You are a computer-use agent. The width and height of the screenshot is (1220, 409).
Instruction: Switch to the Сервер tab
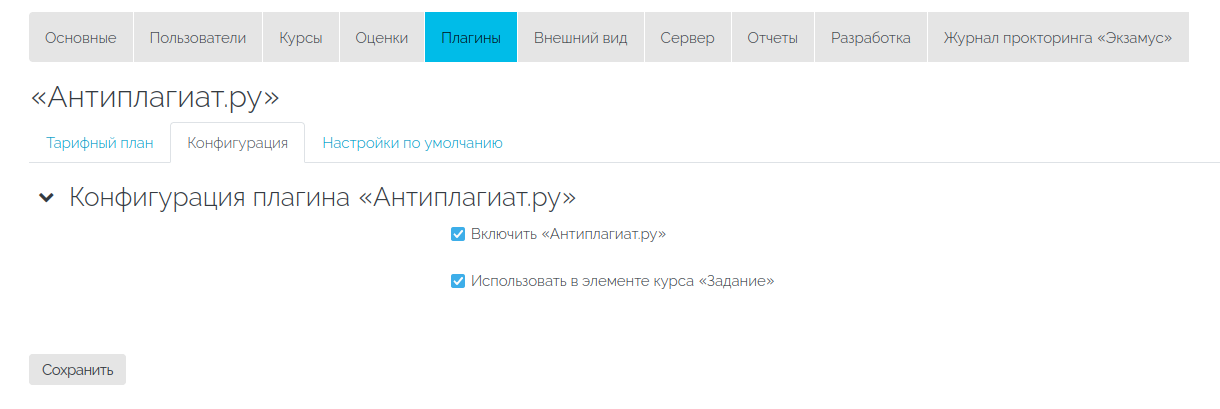point(688,38)
